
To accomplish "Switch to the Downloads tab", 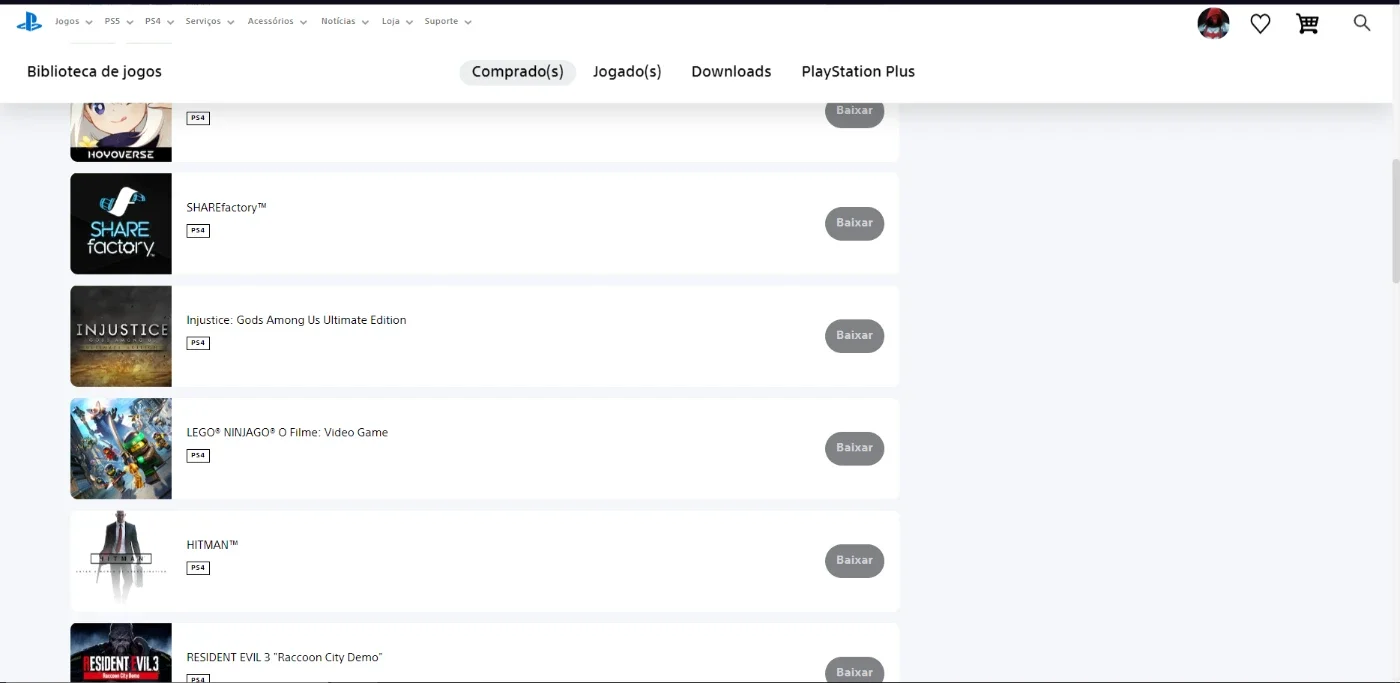I will point(731,72).
